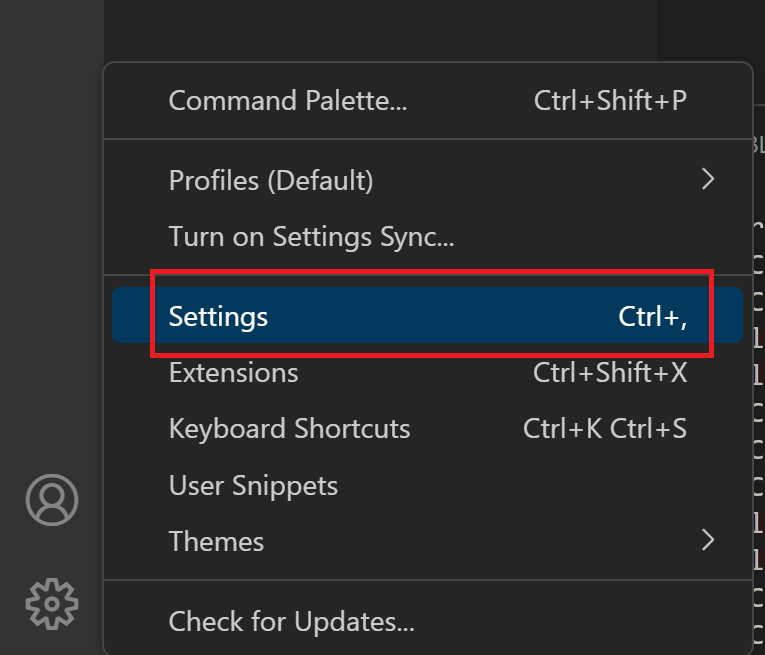Open the Command Palette menu entry
This screenshot has height=655, width=765.
288,101
